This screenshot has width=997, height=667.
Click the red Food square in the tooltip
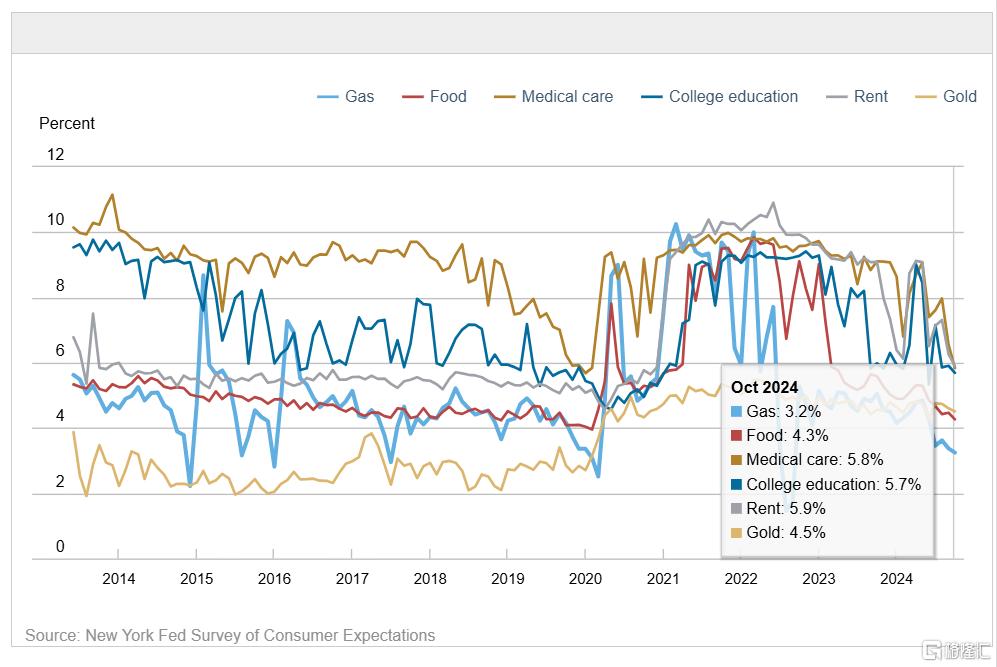coord(737,435)
